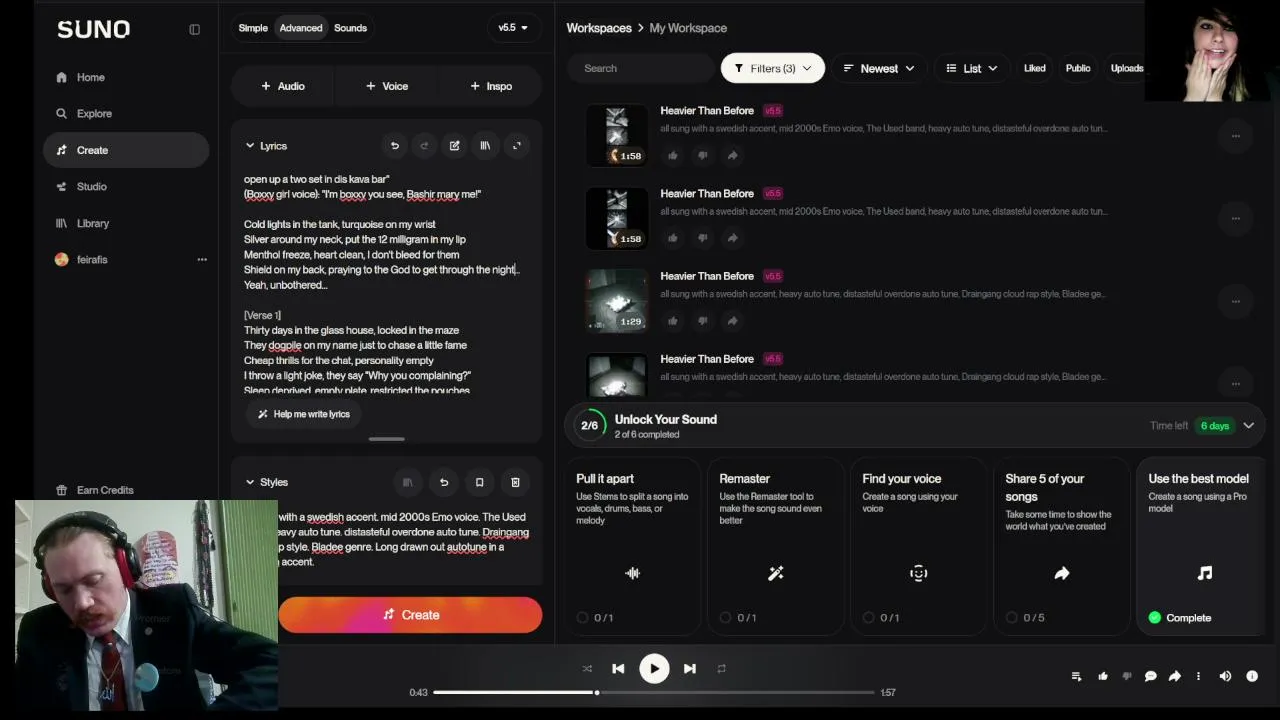Open the Filters (3) dropdown
1280x720 pixels.
pyautogui.click(x=773, y=68)
